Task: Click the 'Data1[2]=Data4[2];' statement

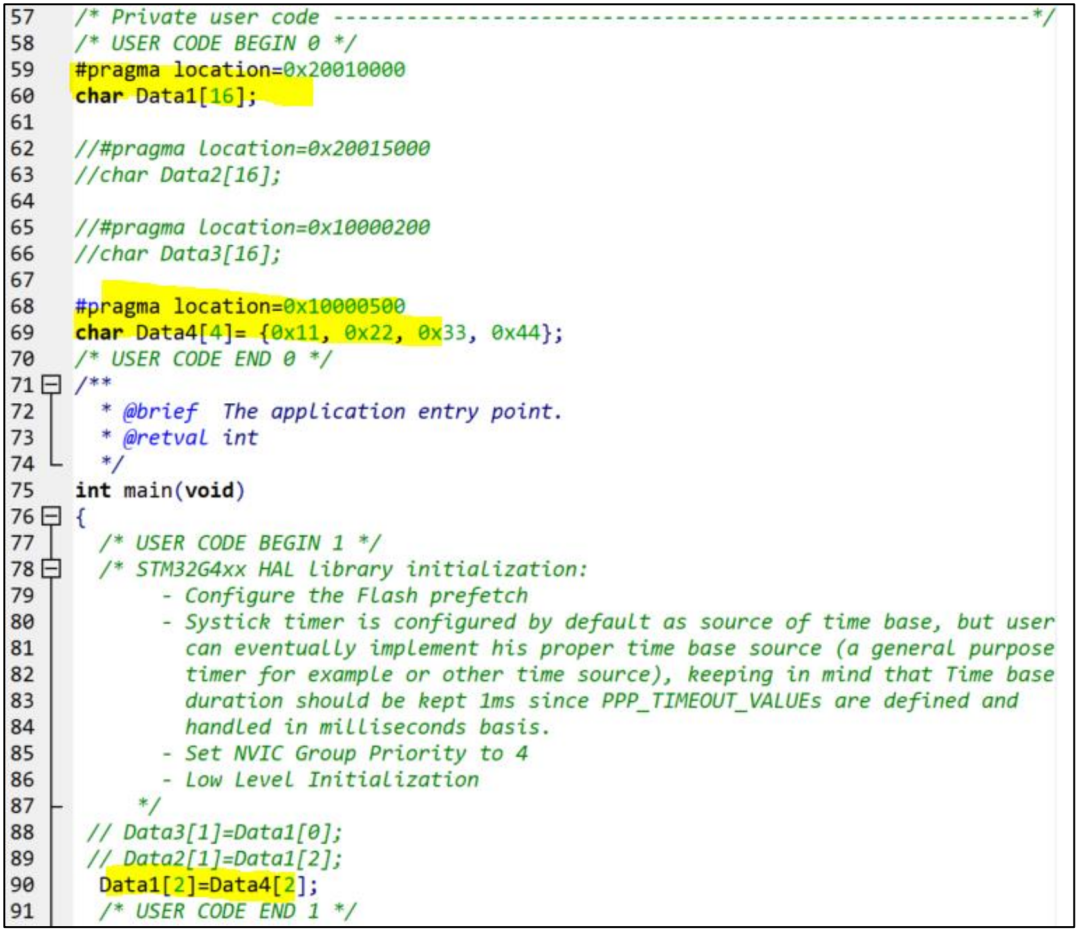Action: tap(209, 885)
